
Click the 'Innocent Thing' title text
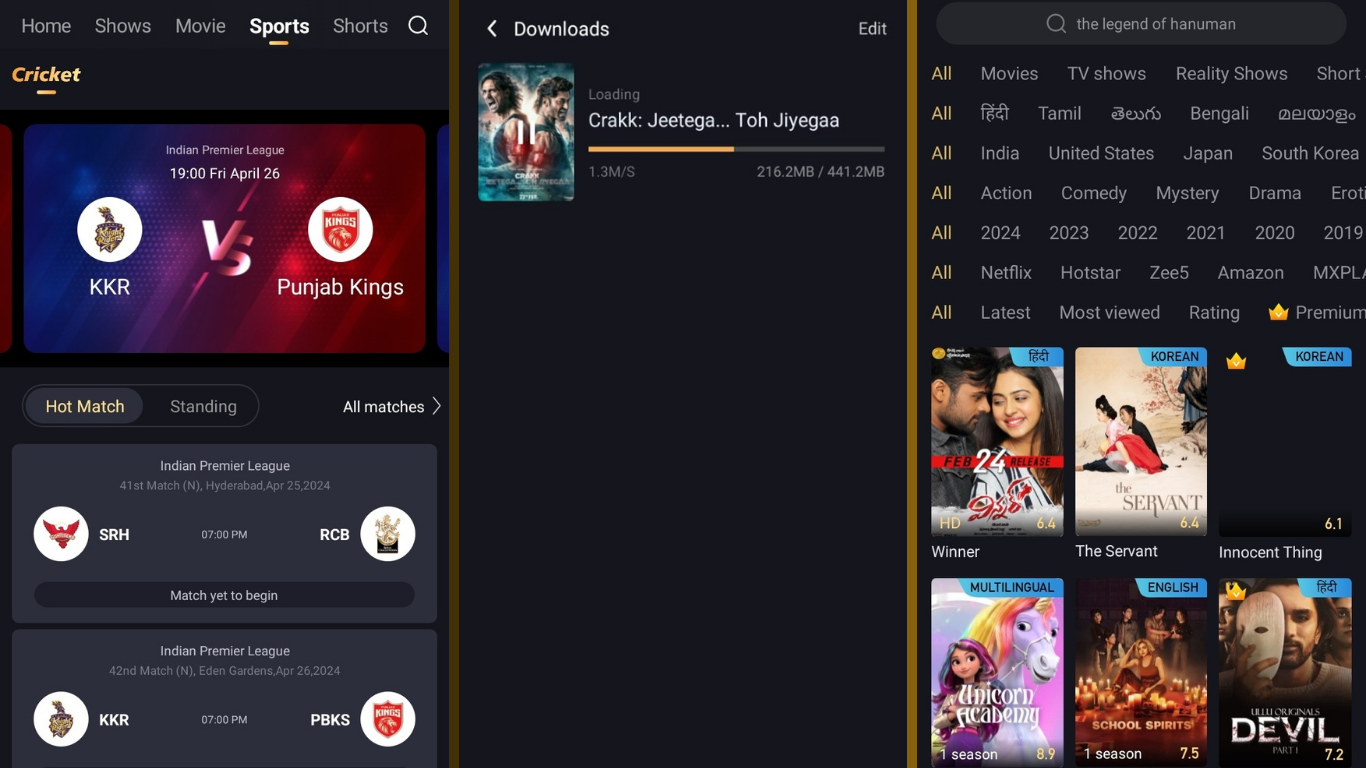coord(1270,552)
